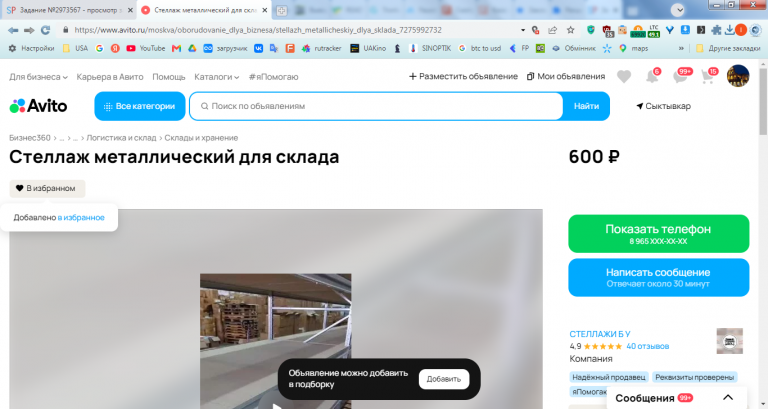This screenshot has width=768, height=409.
Task: Expand the Сообщения chat panel chevron
Action: coord(728,398)
